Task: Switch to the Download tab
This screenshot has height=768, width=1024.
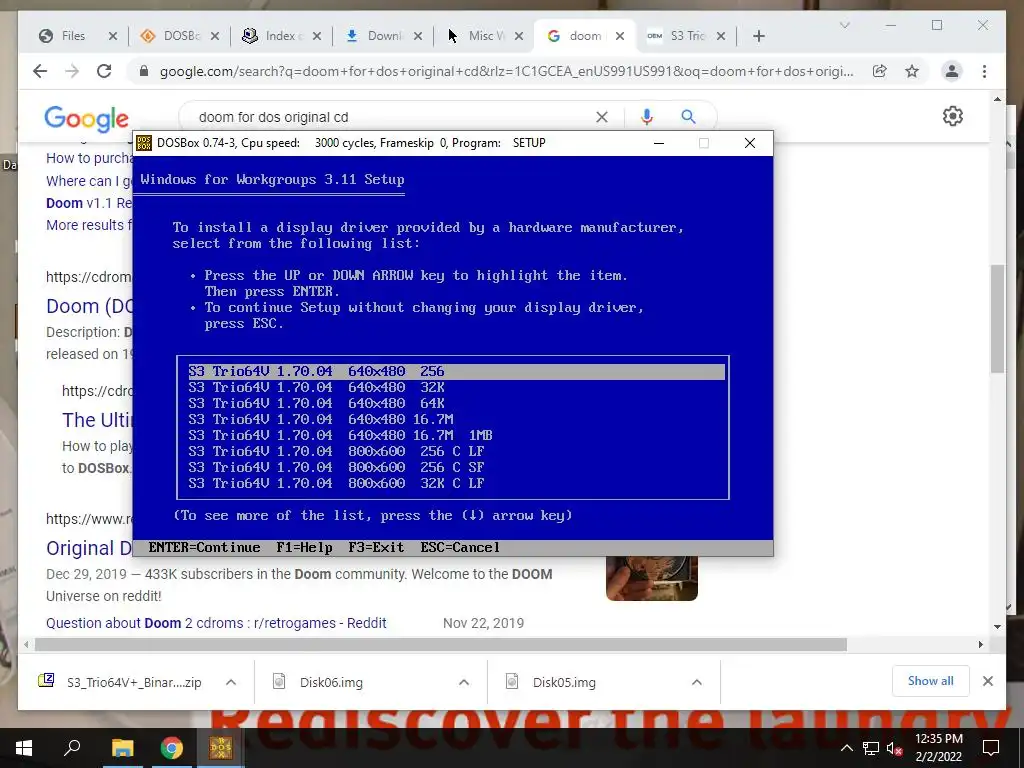Action: 383,36
